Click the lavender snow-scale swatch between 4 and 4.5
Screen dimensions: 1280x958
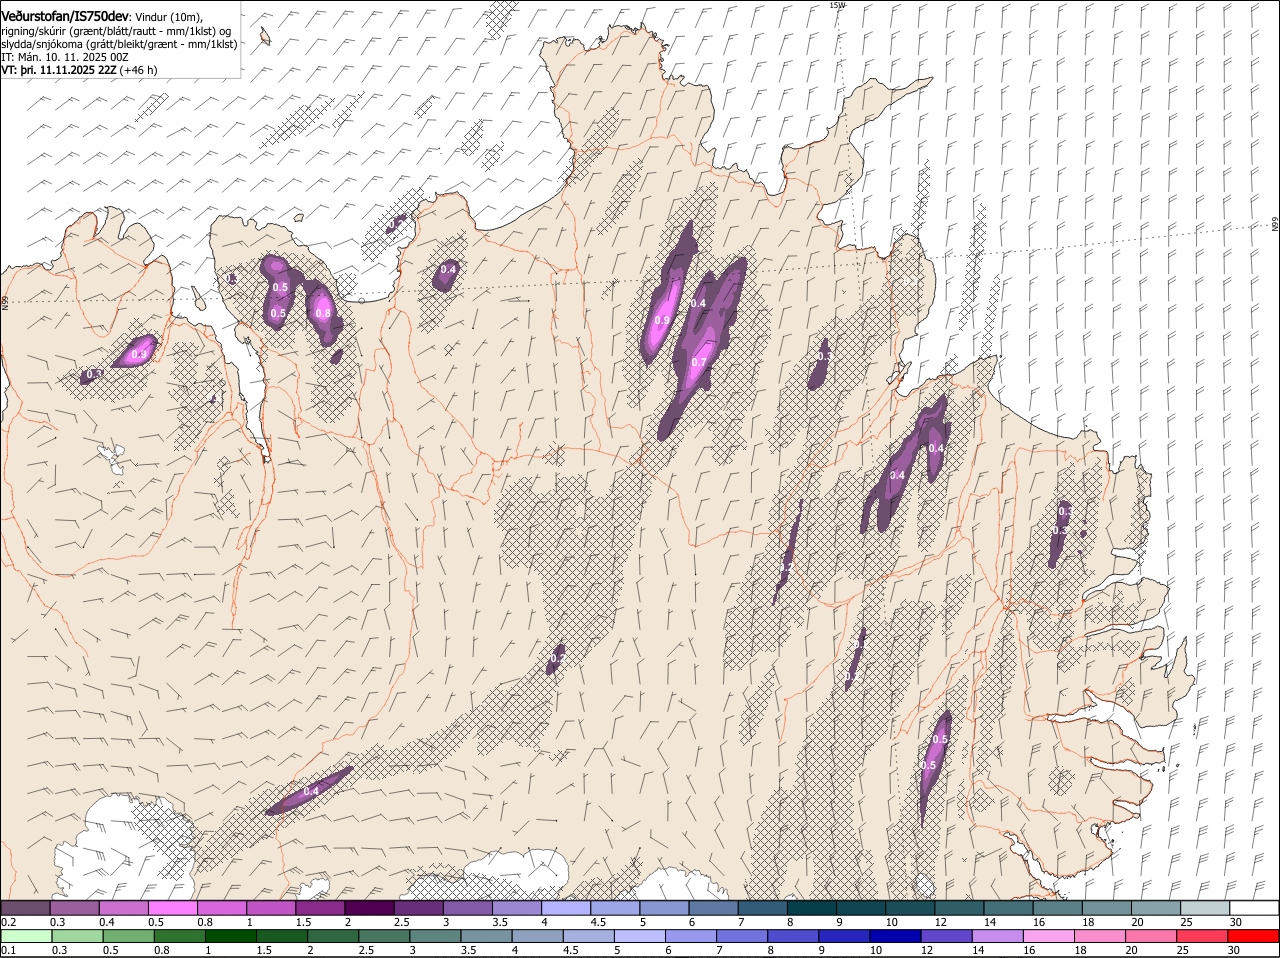566,907
